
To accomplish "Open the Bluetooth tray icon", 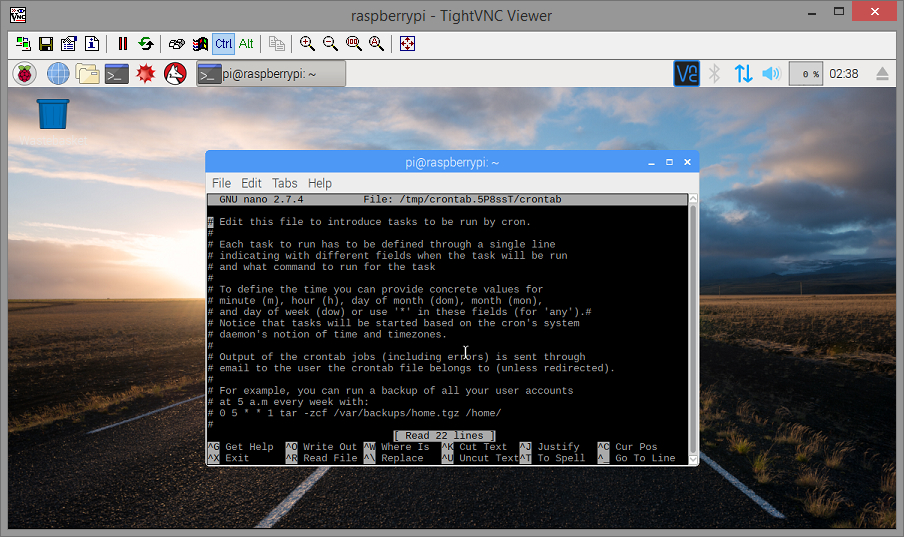I will (715, 74).
